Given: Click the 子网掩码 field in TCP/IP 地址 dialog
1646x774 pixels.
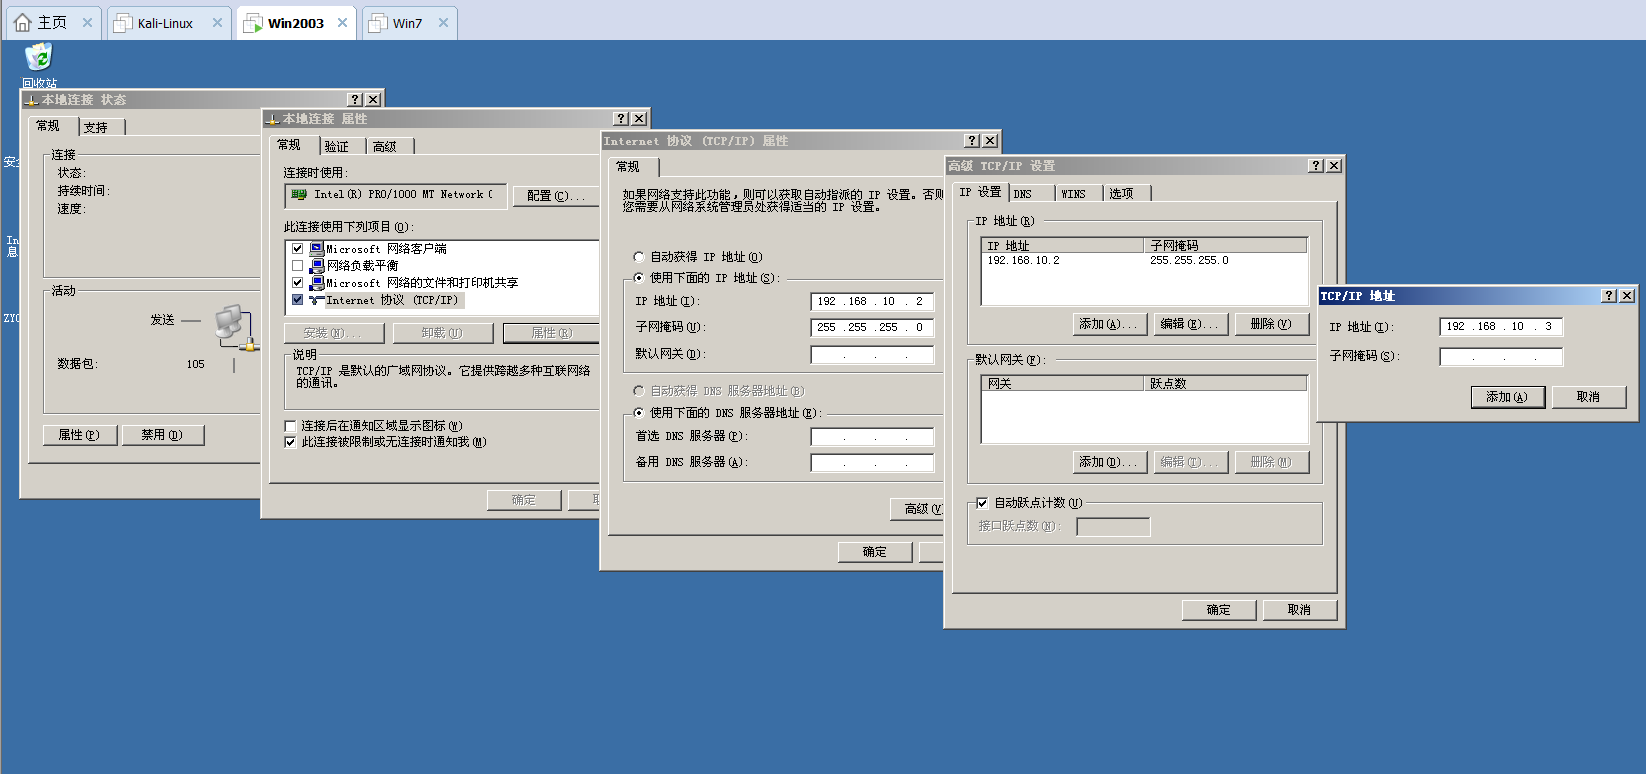Looking at the screenshot, I should [1500, 357].
